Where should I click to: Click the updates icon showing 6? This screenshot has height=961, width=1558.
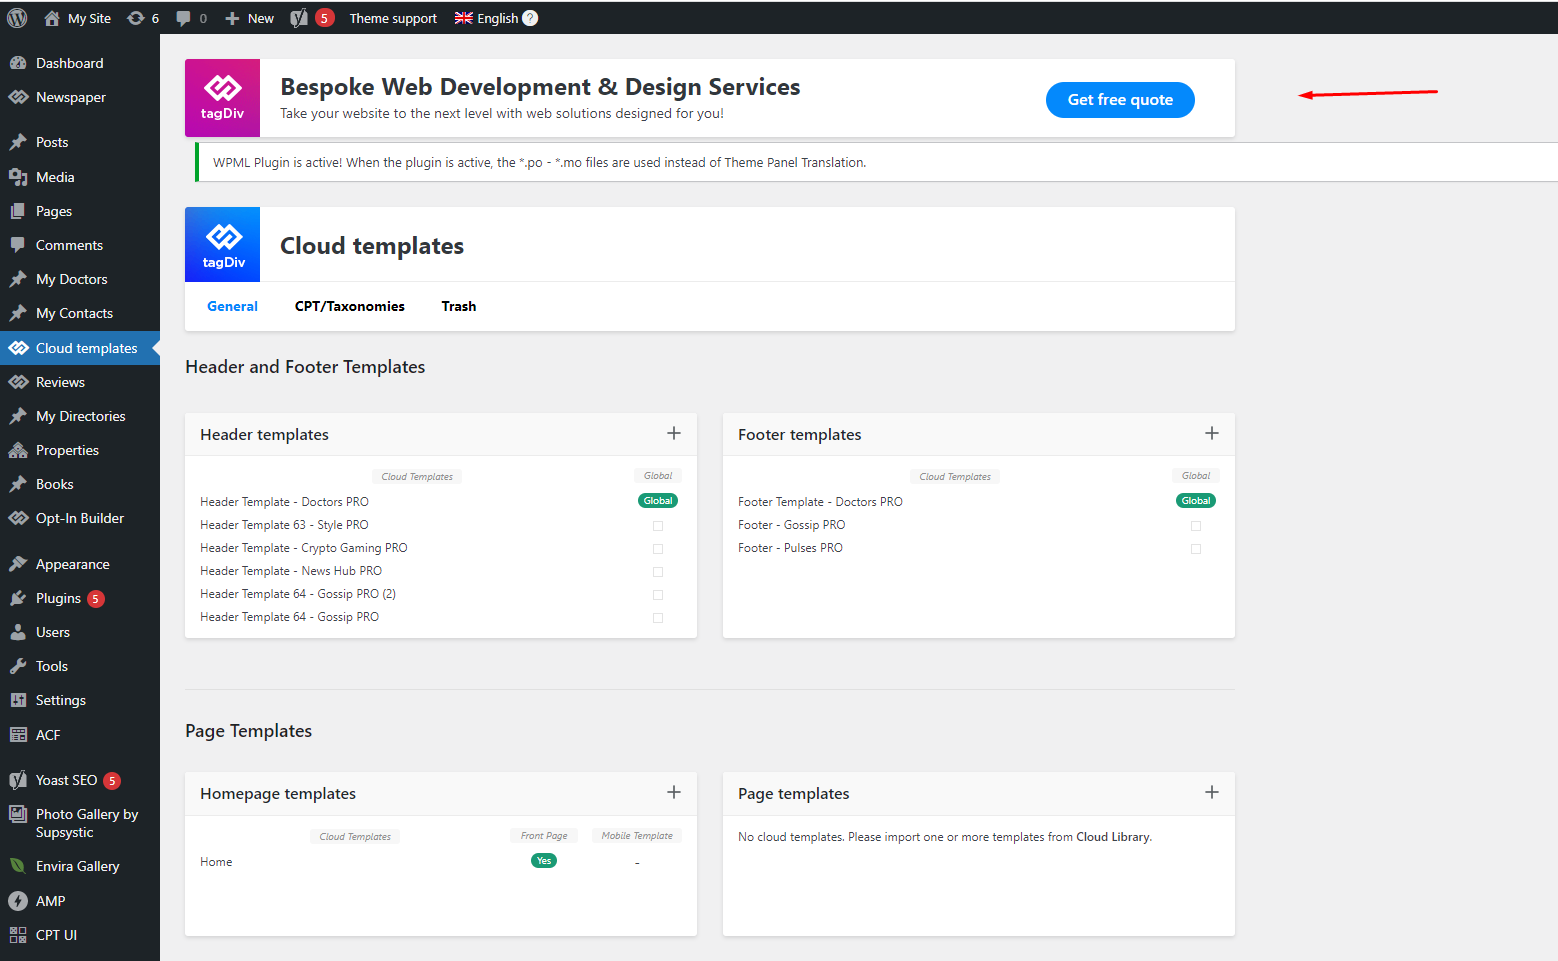click(x=136, y=18)
